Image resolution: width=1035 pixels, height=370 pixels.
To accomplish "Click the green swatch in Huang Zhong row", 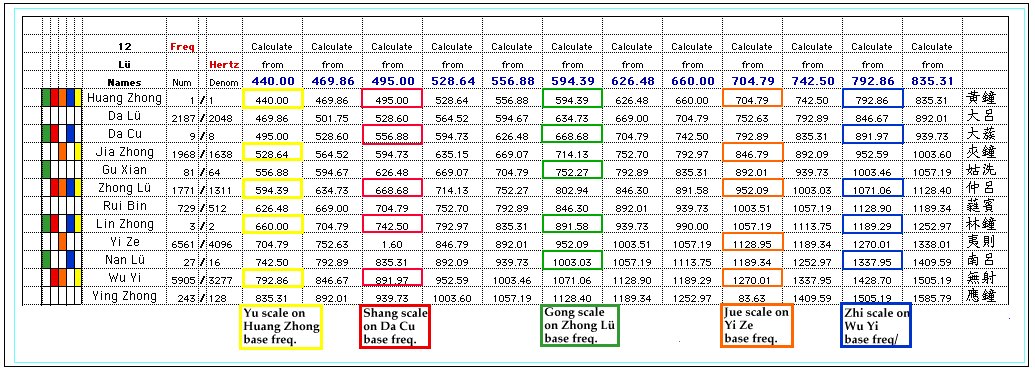I will click(46, 98).
